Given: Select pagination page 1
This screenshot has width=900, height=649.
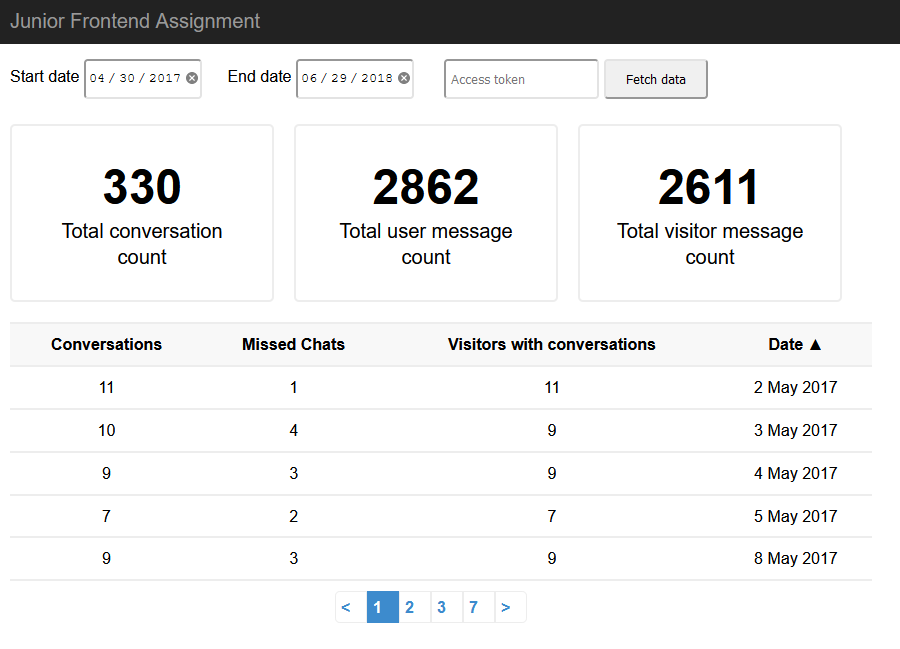Looking at the screenshot, I should 383,607.
